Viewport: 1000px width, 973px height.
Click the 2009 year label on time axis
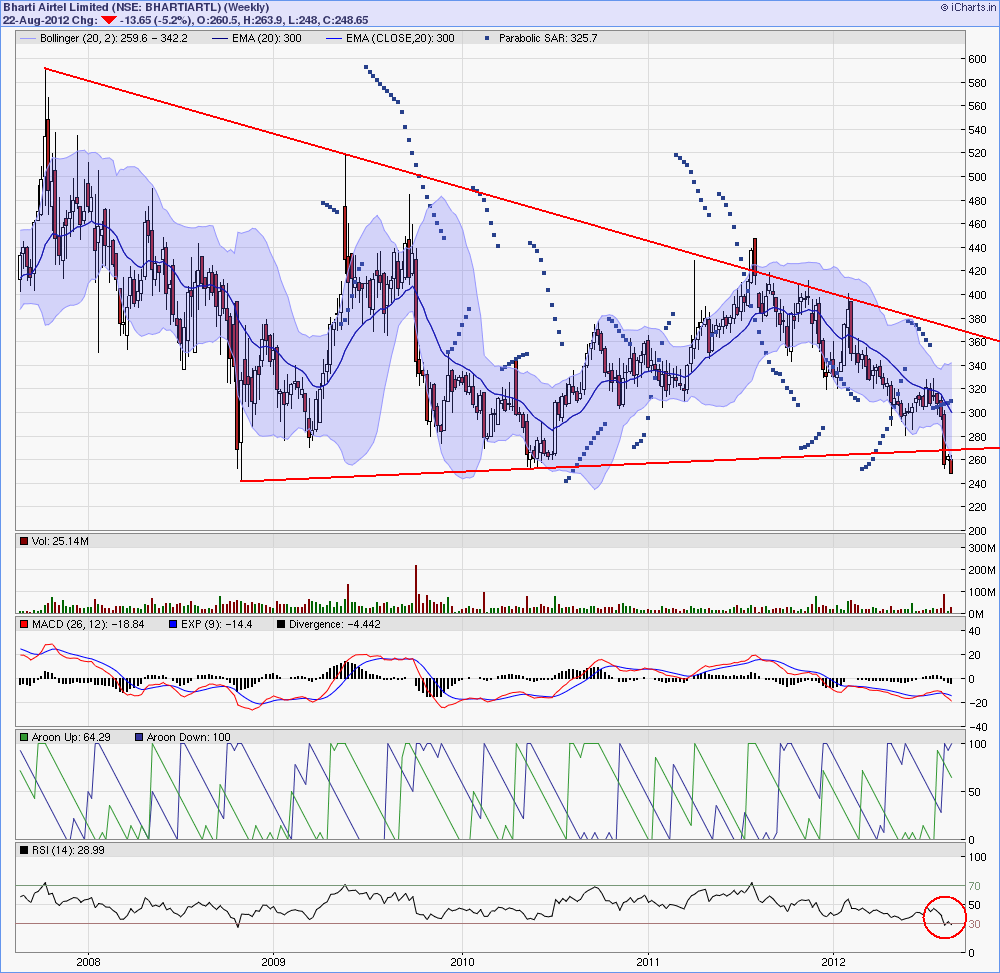pos(273,962)
